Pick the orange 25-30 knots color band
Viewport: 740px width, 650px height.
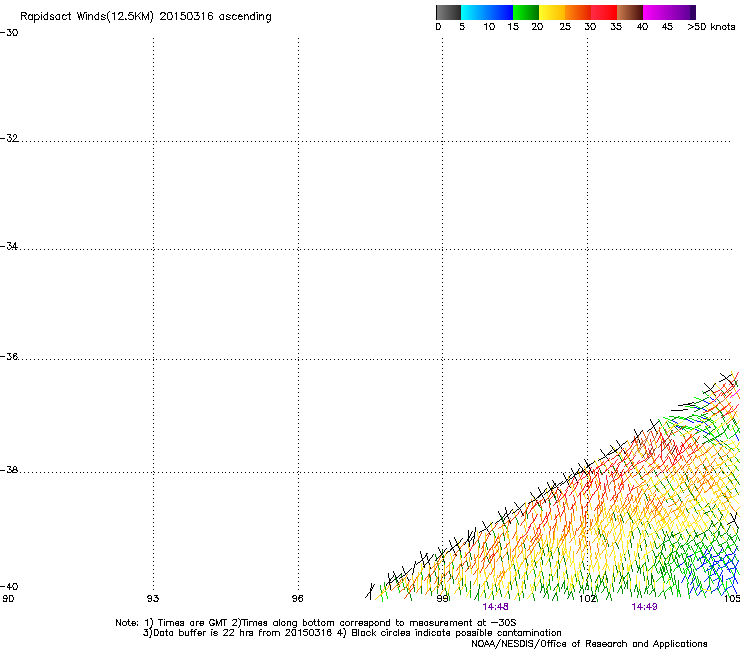pyautogui.click(x=578, y=12)
